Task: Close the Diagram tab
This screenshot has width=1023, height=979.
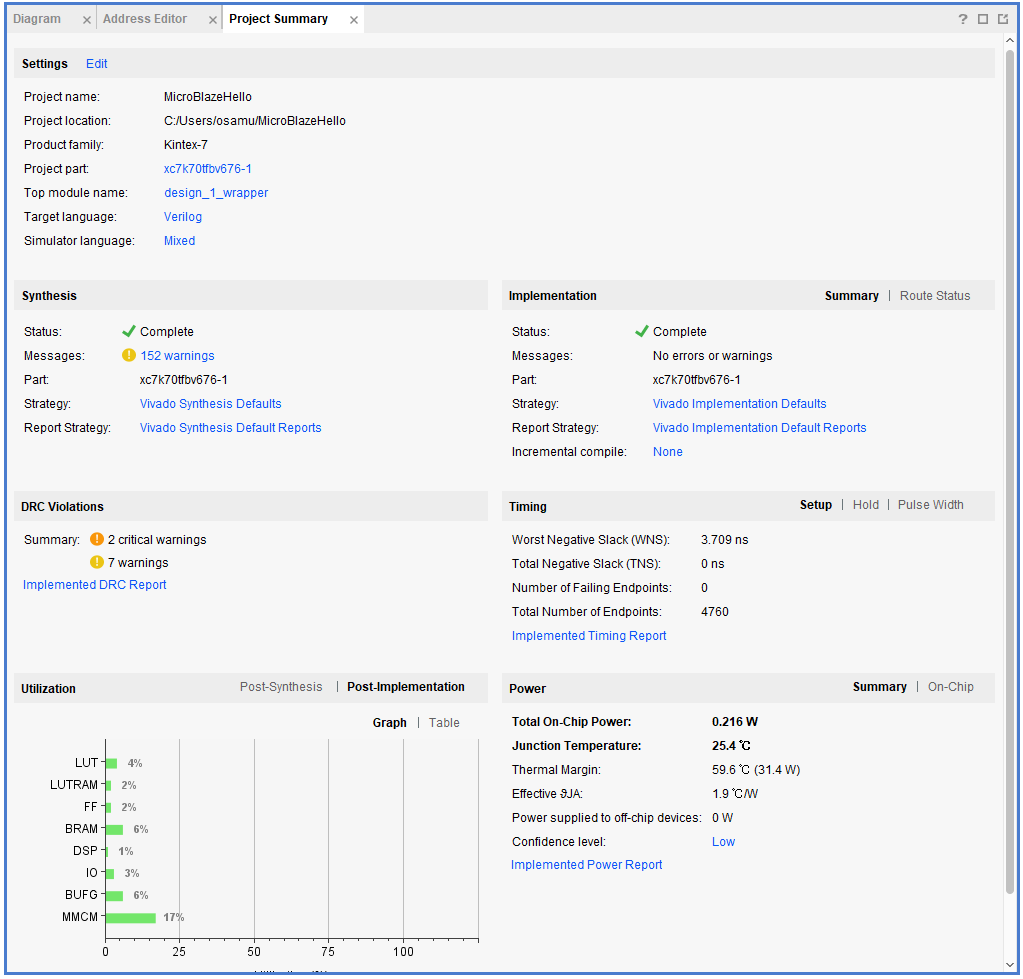Action: [86, 20]
